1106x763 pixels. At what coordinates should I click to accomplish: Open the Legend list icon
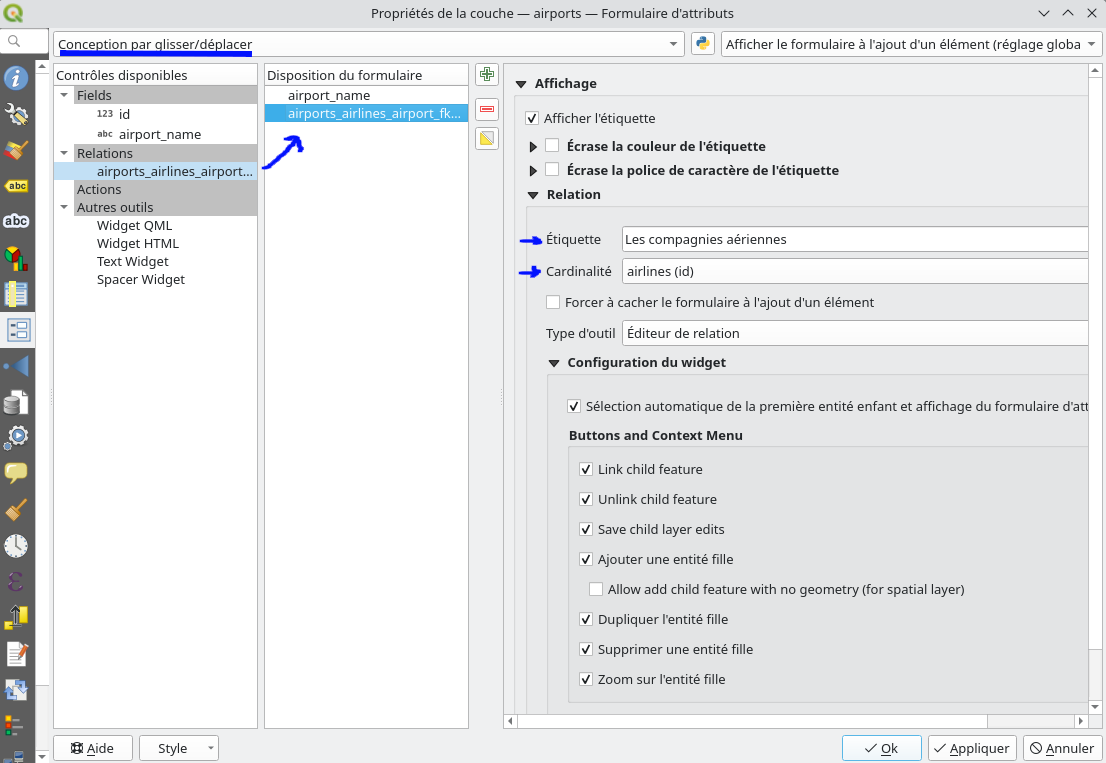point(16,726)
